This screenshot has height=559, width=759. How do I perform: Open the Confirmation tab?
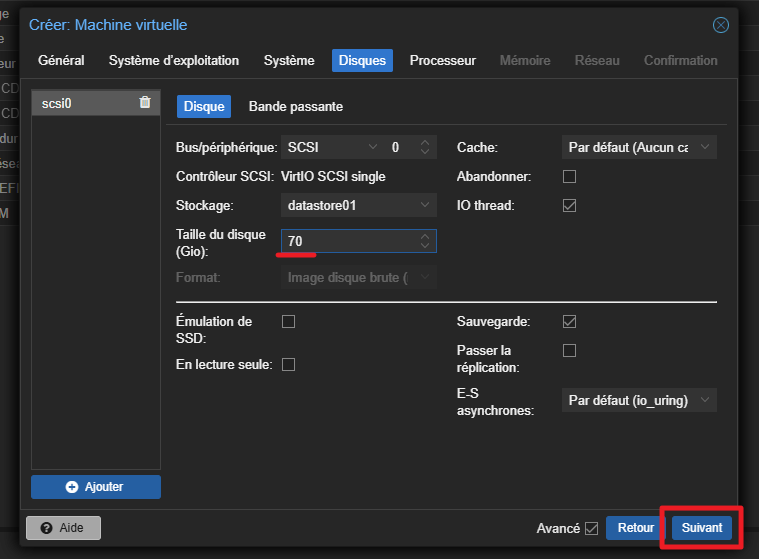point(681,60)
